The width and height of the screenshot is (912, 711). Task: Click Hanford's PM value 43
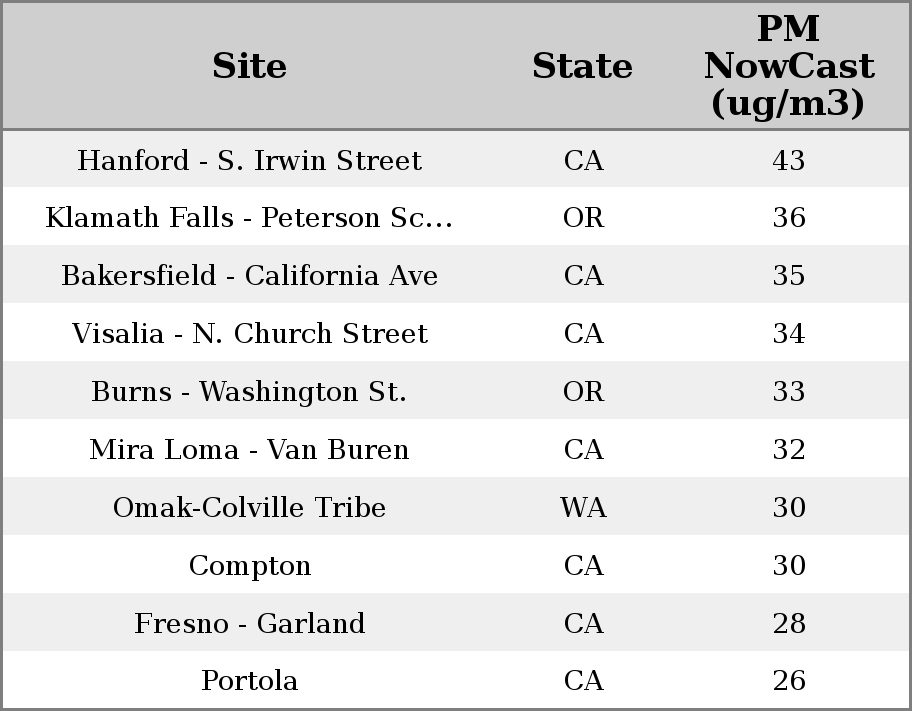788,160
